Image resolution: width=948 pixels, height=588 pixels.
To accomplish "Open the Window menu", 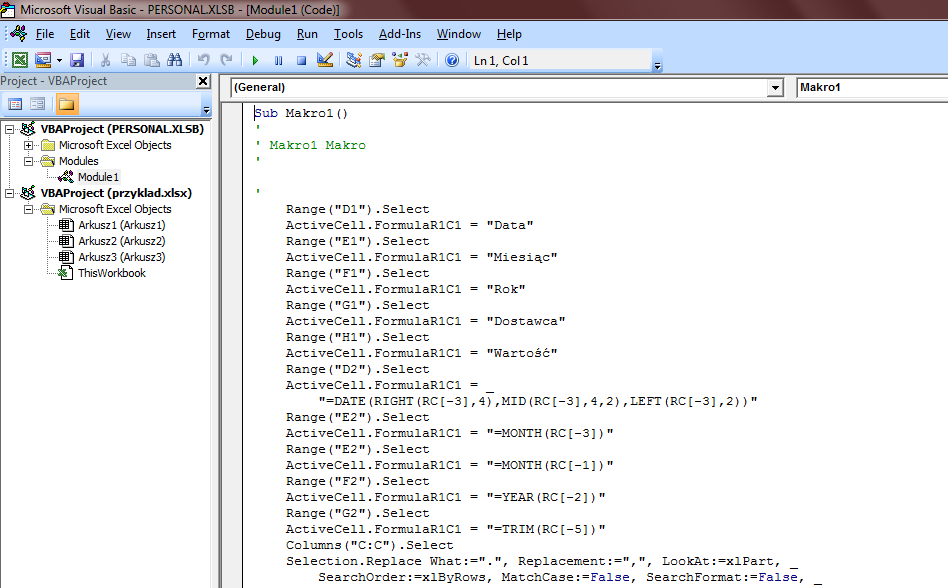I will pyautogui.click(x=458, y=34).
